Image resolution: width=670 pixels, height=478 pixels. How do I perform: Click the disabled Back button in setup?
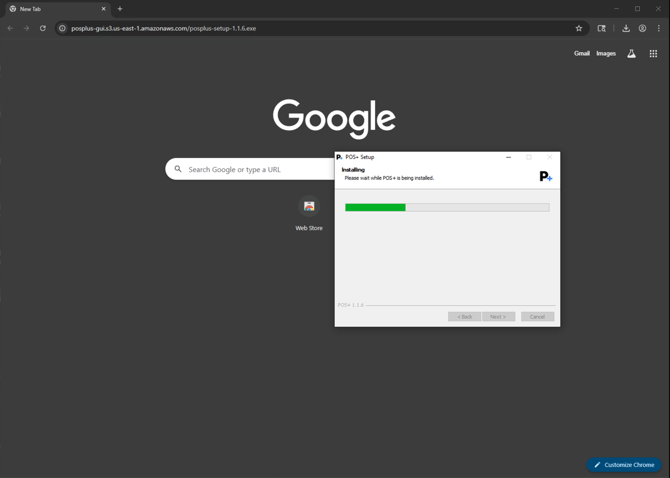(x=464, y=317)
